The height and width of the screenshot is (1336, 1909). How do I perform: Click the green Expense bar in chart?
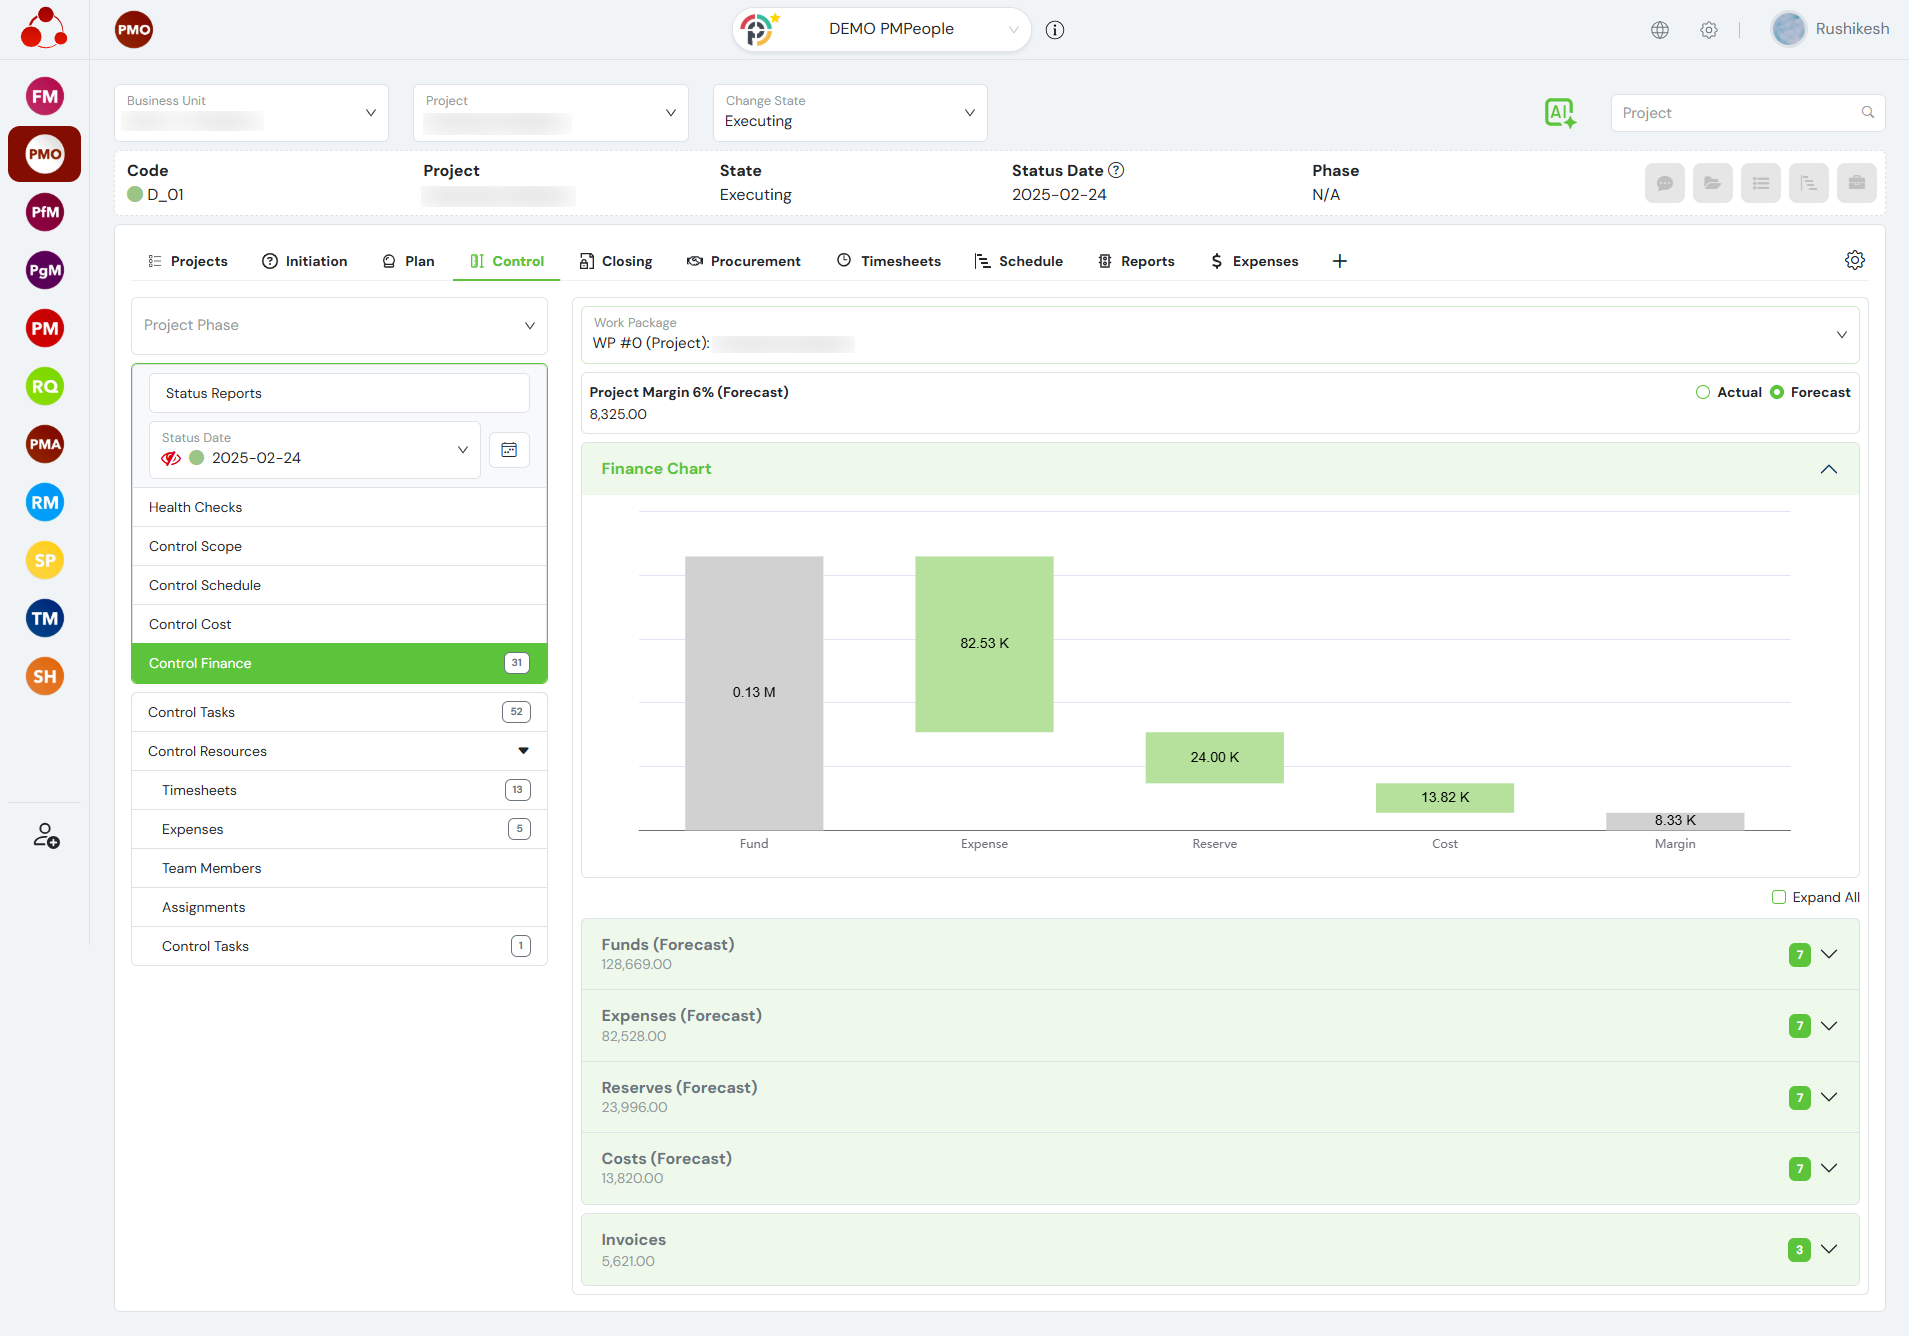coord(984,643)
